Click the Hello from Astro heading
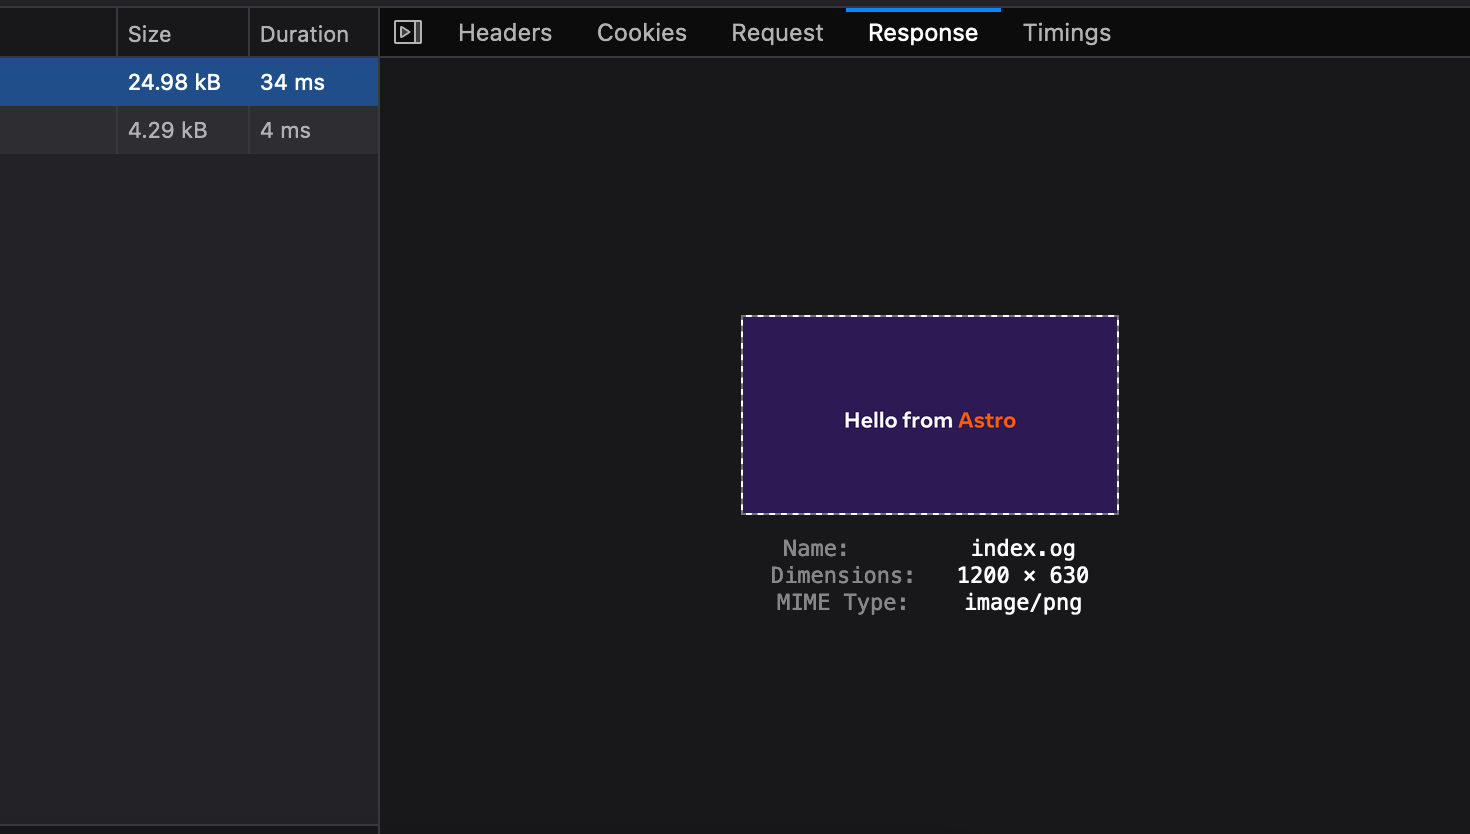Screen dimensions: 1470x834 coord(929,420)
